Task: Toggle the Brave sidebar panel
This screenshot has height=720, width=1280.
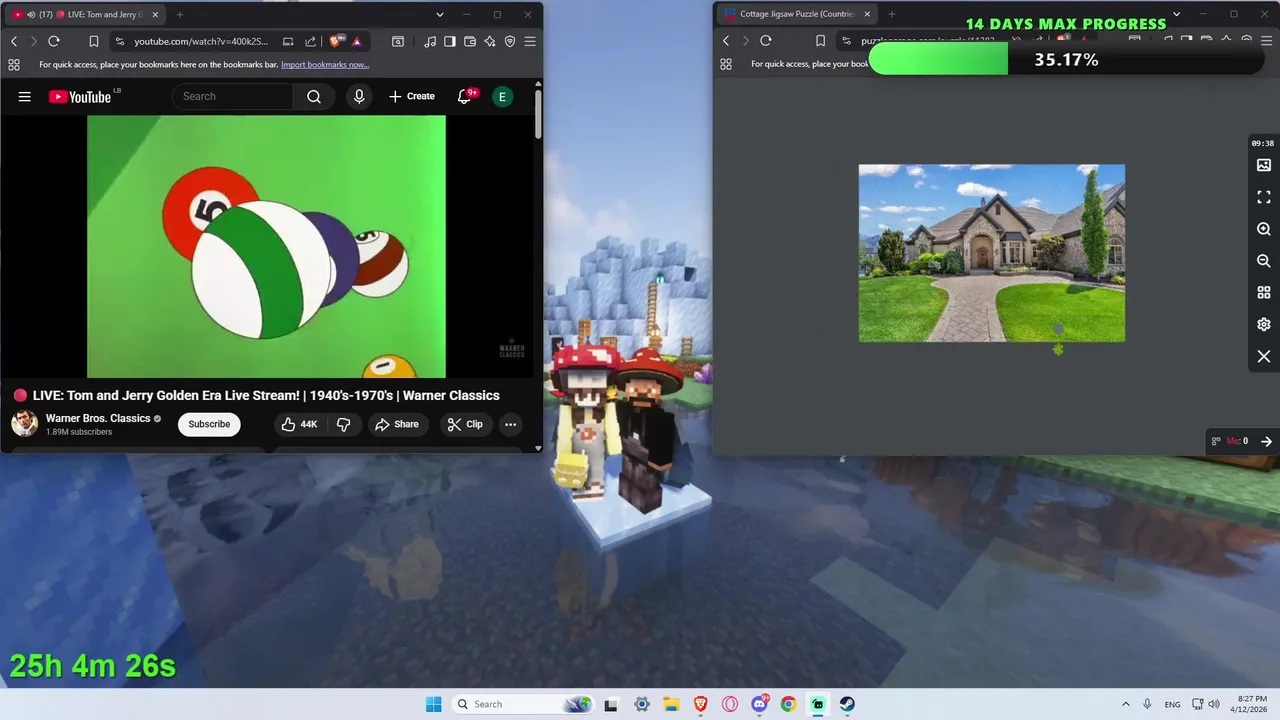Action: pyautogui.click(x=450, y=41)
